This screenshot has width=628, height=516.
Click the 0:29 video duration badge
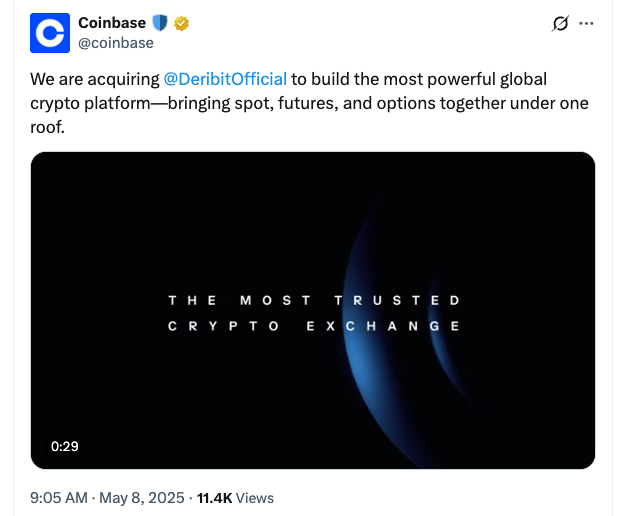(64, 446)
